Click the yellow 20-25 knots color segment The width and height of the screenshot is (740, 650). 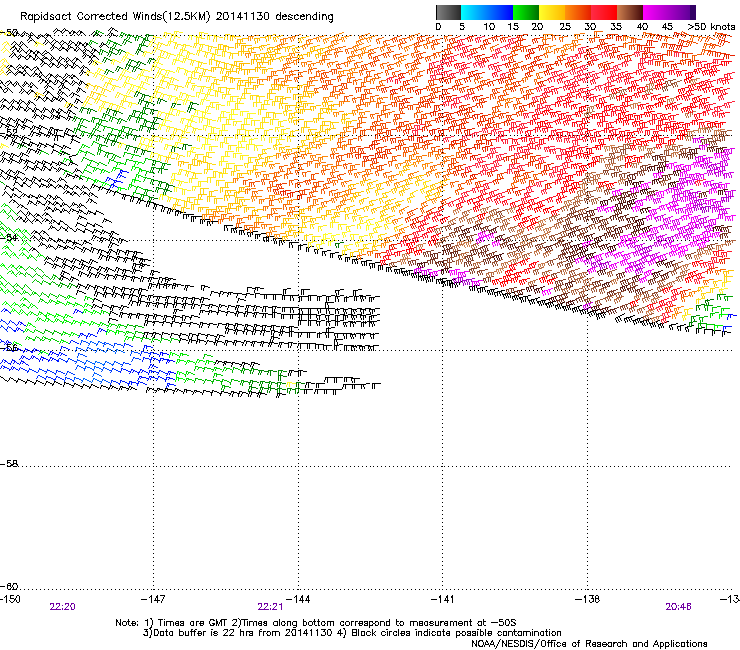click(x=552, y=12)
